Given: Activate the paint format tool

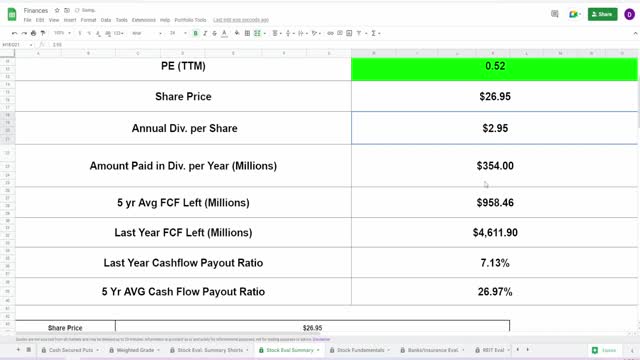Looking at the screenshot, I should pyautogui.click(x=43, y=33).
